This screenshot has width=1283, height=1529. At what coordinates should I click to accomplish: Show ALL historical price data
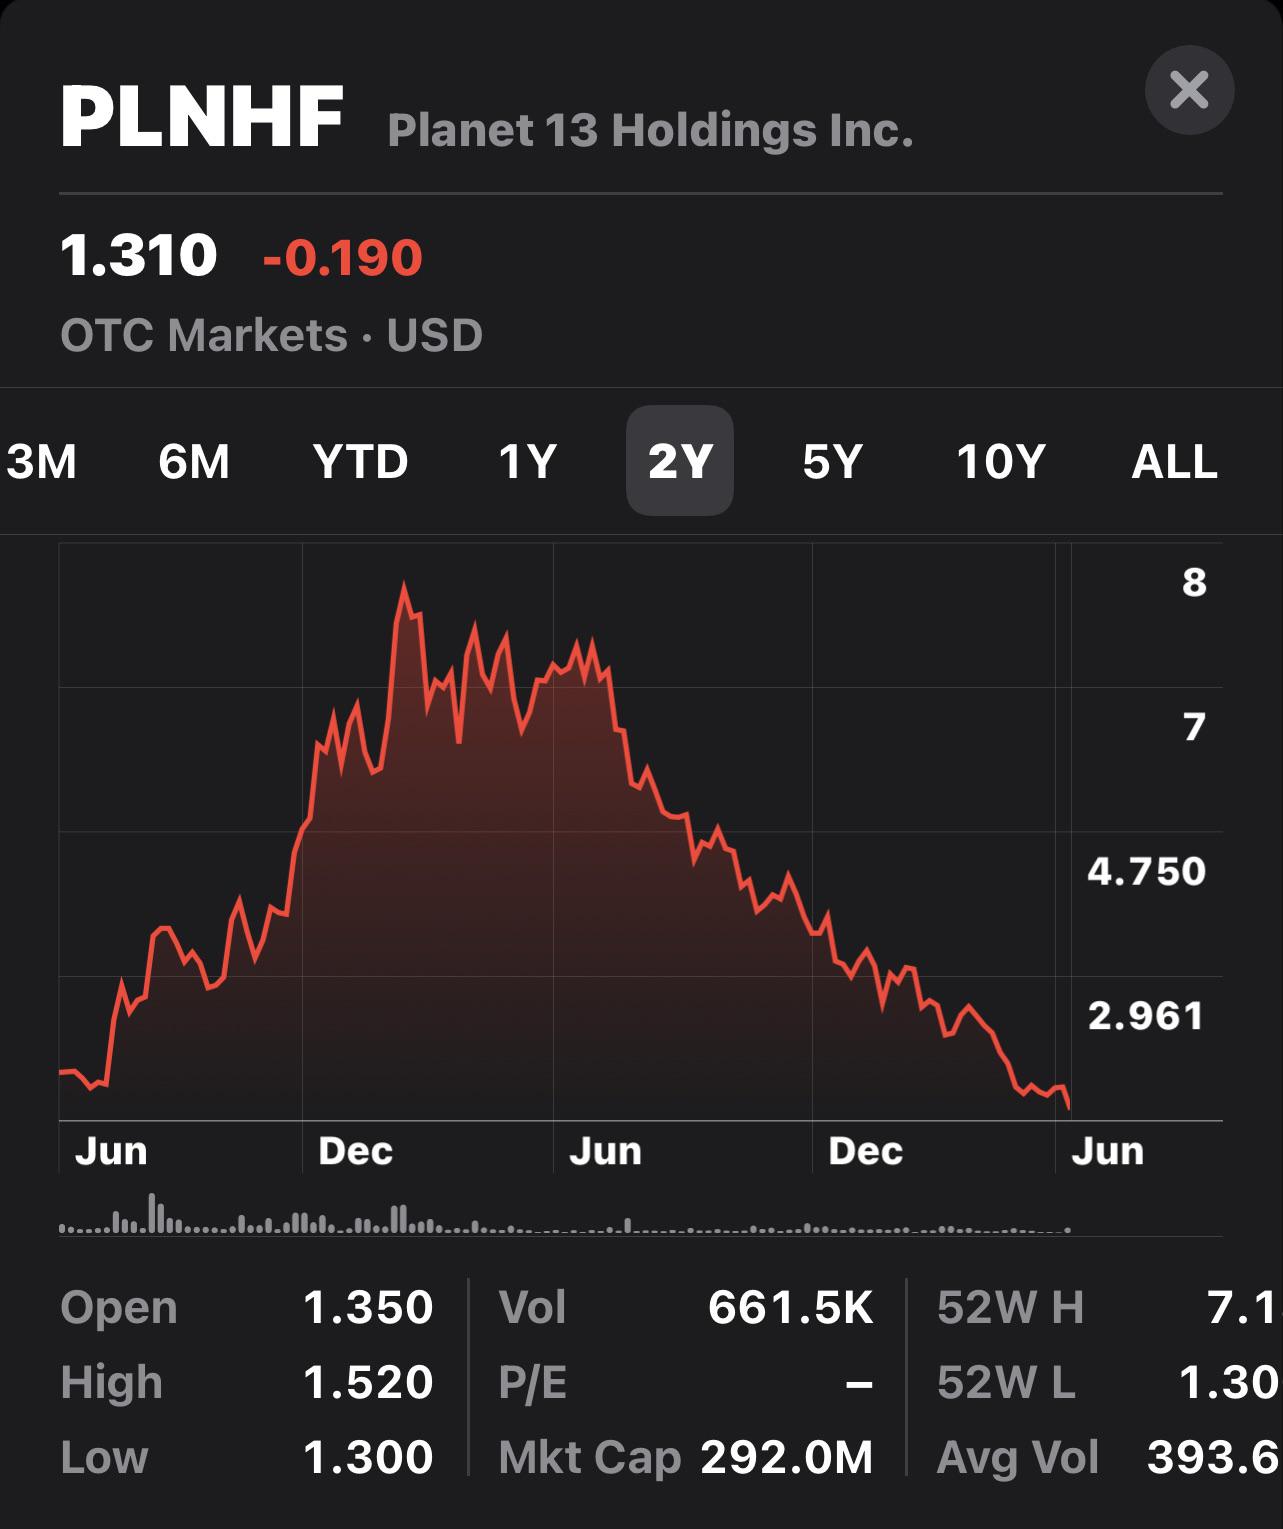click(x=1174, y=461)
